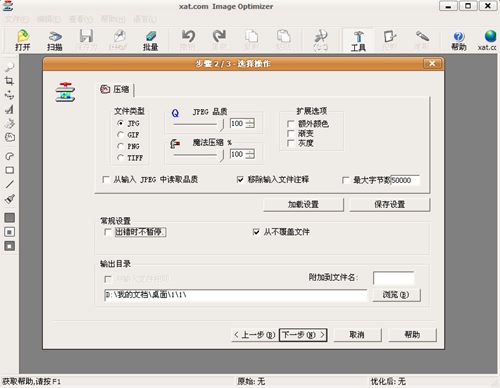This screenshot has width=500, height=388.
Task: Open the 帮助 menu in menu bar
Action: click(113, 19)
